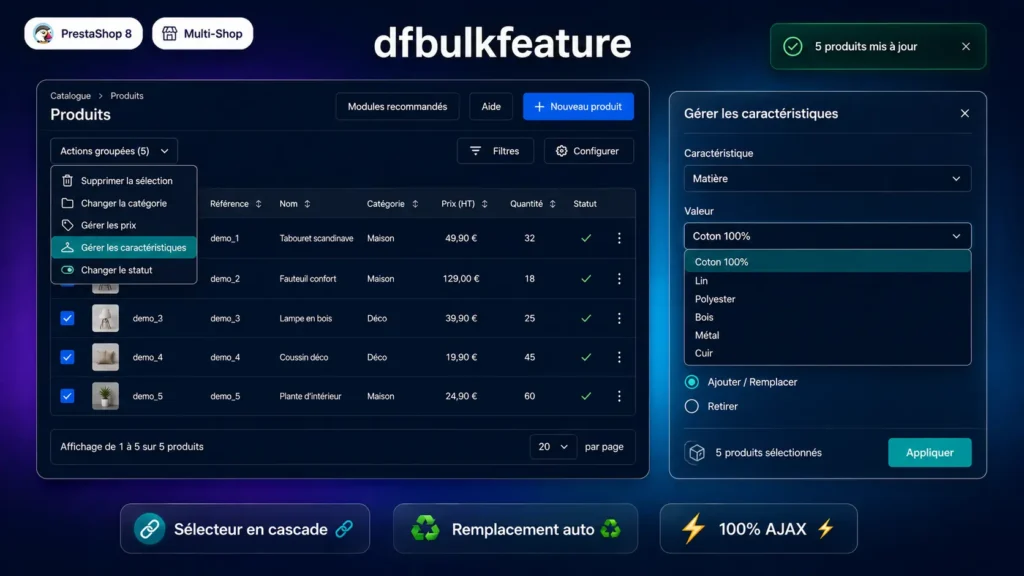Viewport: 1024px width, 576px height.
Task: Click the PrestaShop logo icon
Action: tap(44, 34)
